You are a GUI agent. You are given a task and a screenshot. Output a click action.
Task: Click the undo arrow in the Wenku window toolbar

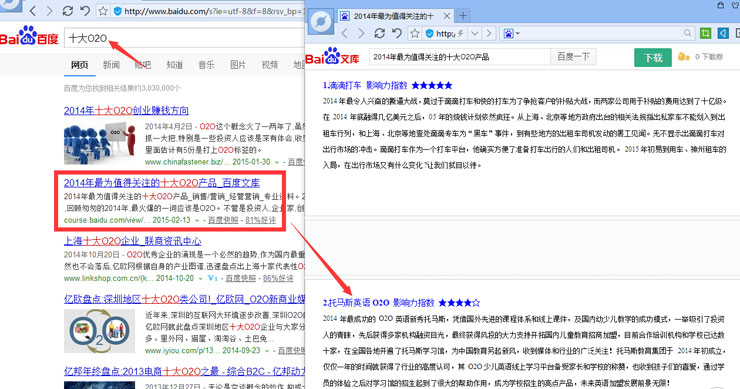(397, 33)
